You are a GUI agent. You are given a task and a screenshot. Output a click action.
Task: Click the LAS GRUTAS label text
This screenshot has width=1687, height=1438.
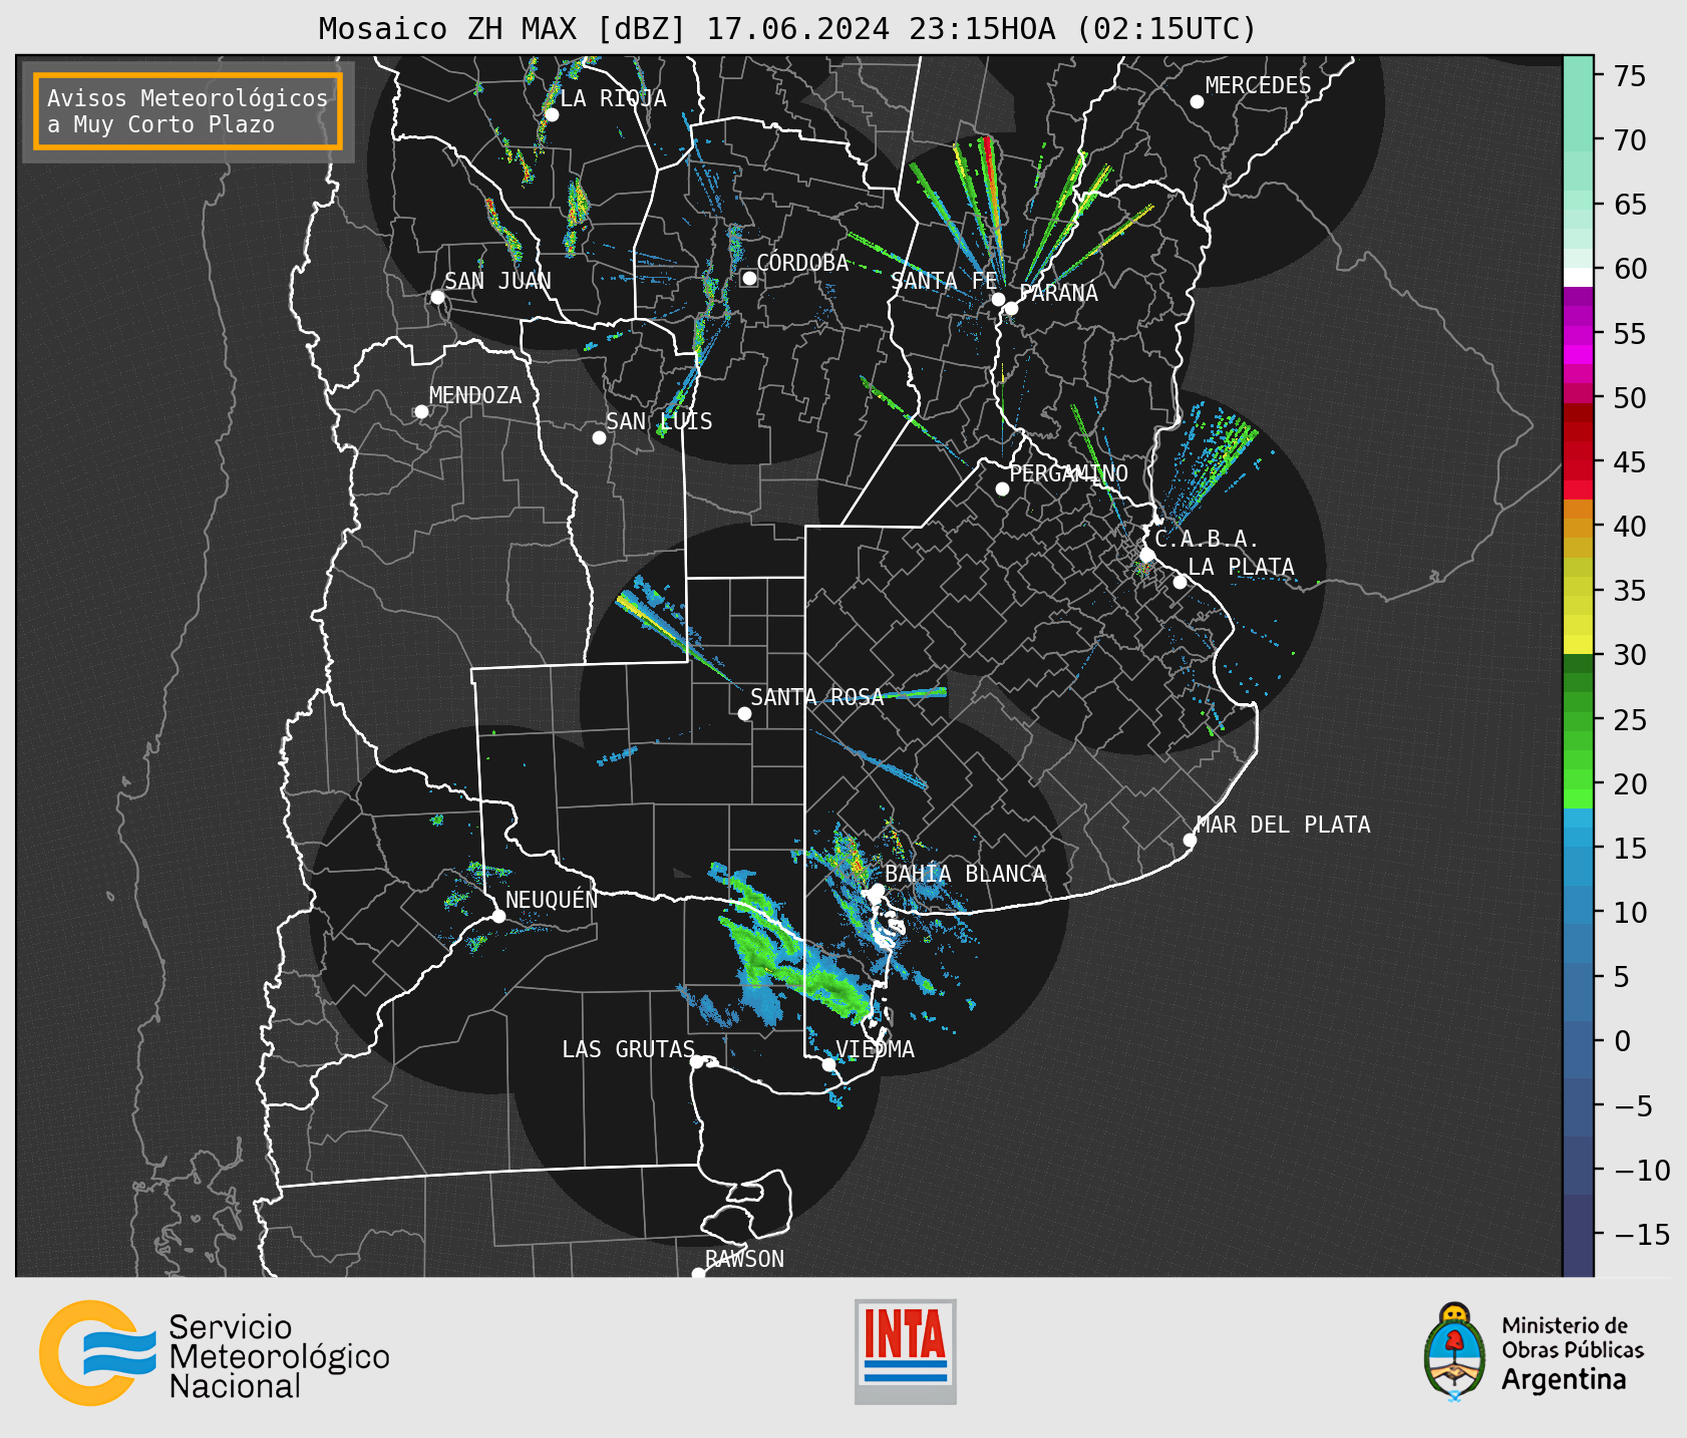pyautogui.click(x=628, y=1049)
